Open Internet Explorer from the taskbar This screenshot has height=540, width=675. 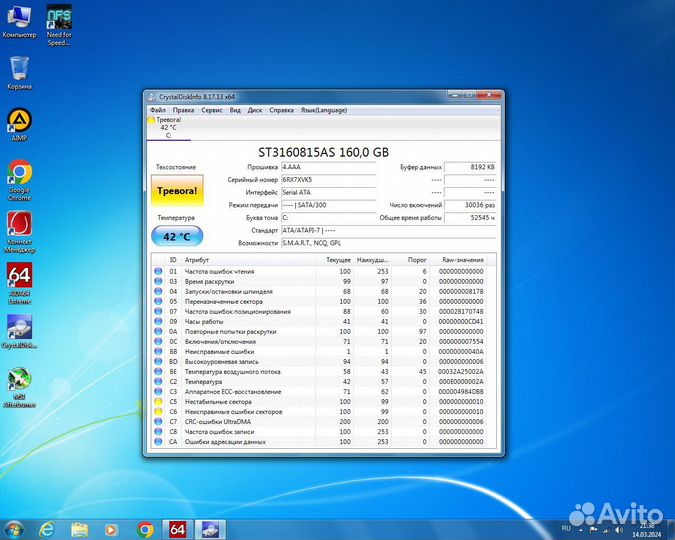48,528
